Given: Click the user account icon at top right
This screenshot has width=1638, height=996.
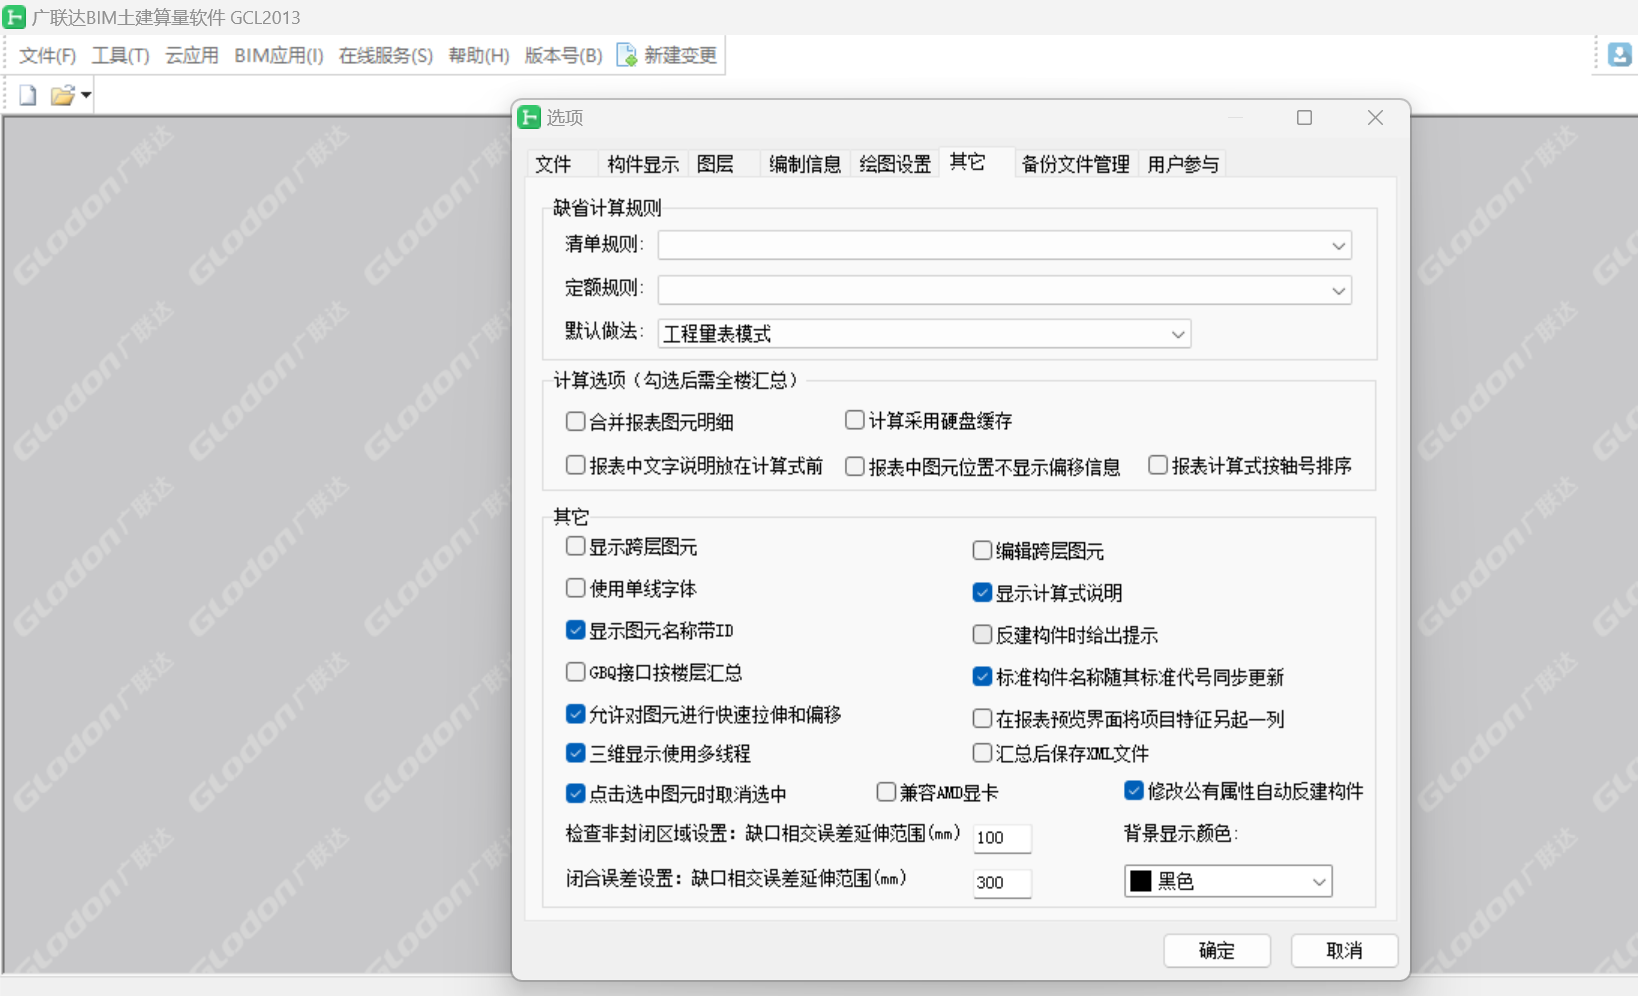Looking at the screenshot, I should point(1620,54).
